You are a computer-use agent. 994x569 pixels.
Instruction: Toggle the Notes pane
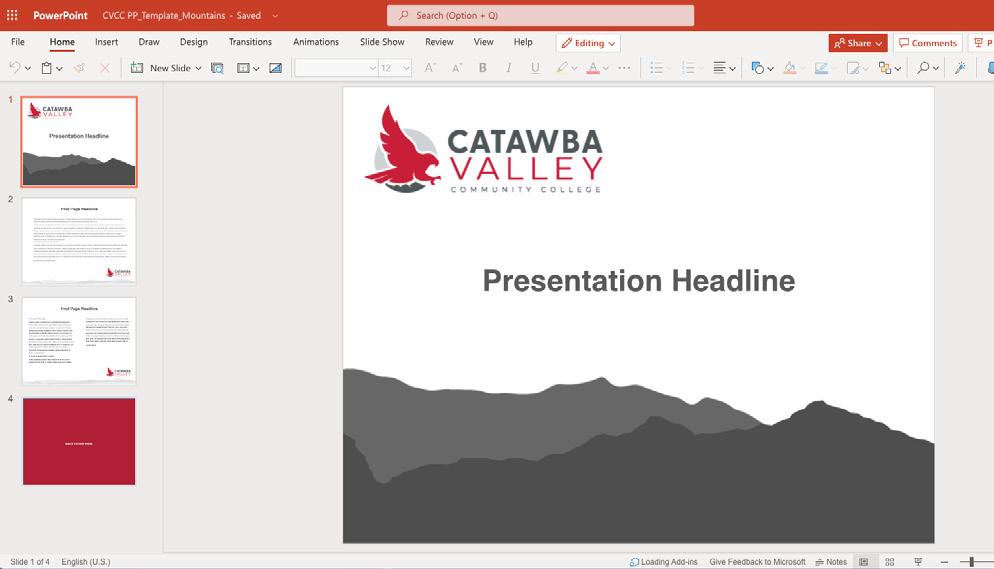tap(831, 562)
